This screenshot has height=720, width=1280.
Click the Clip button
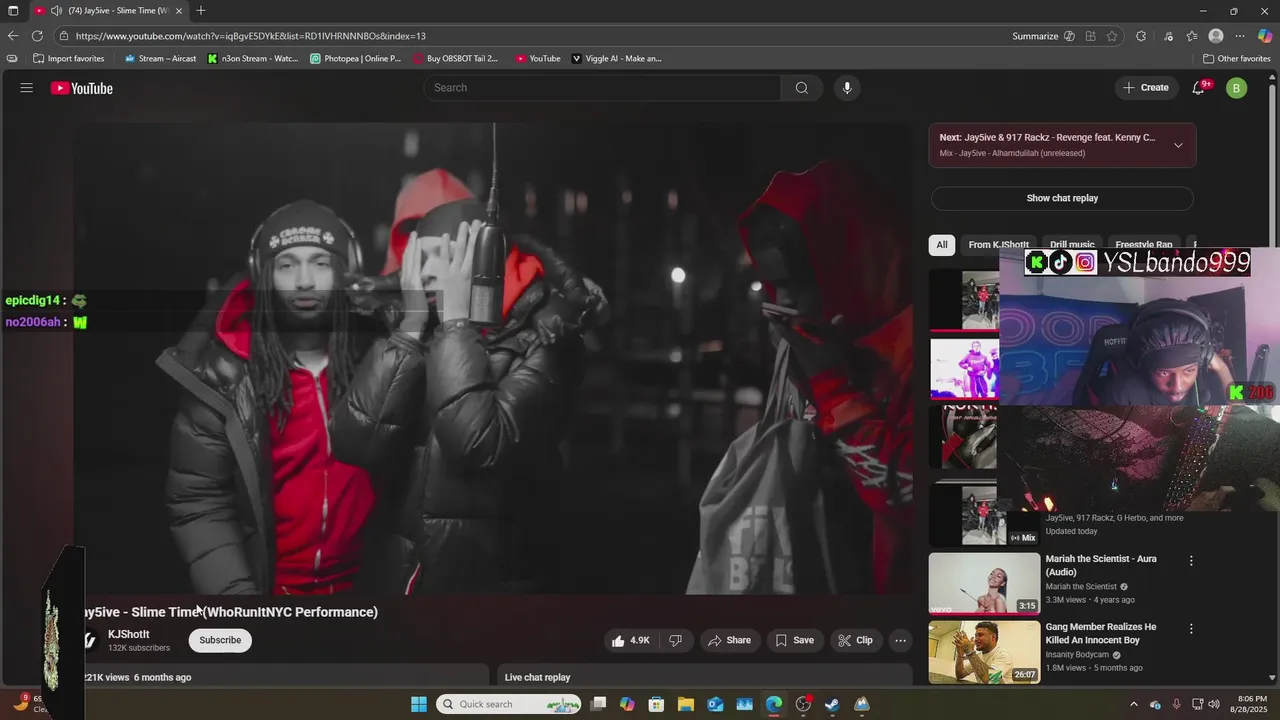[x=855, y=640]
